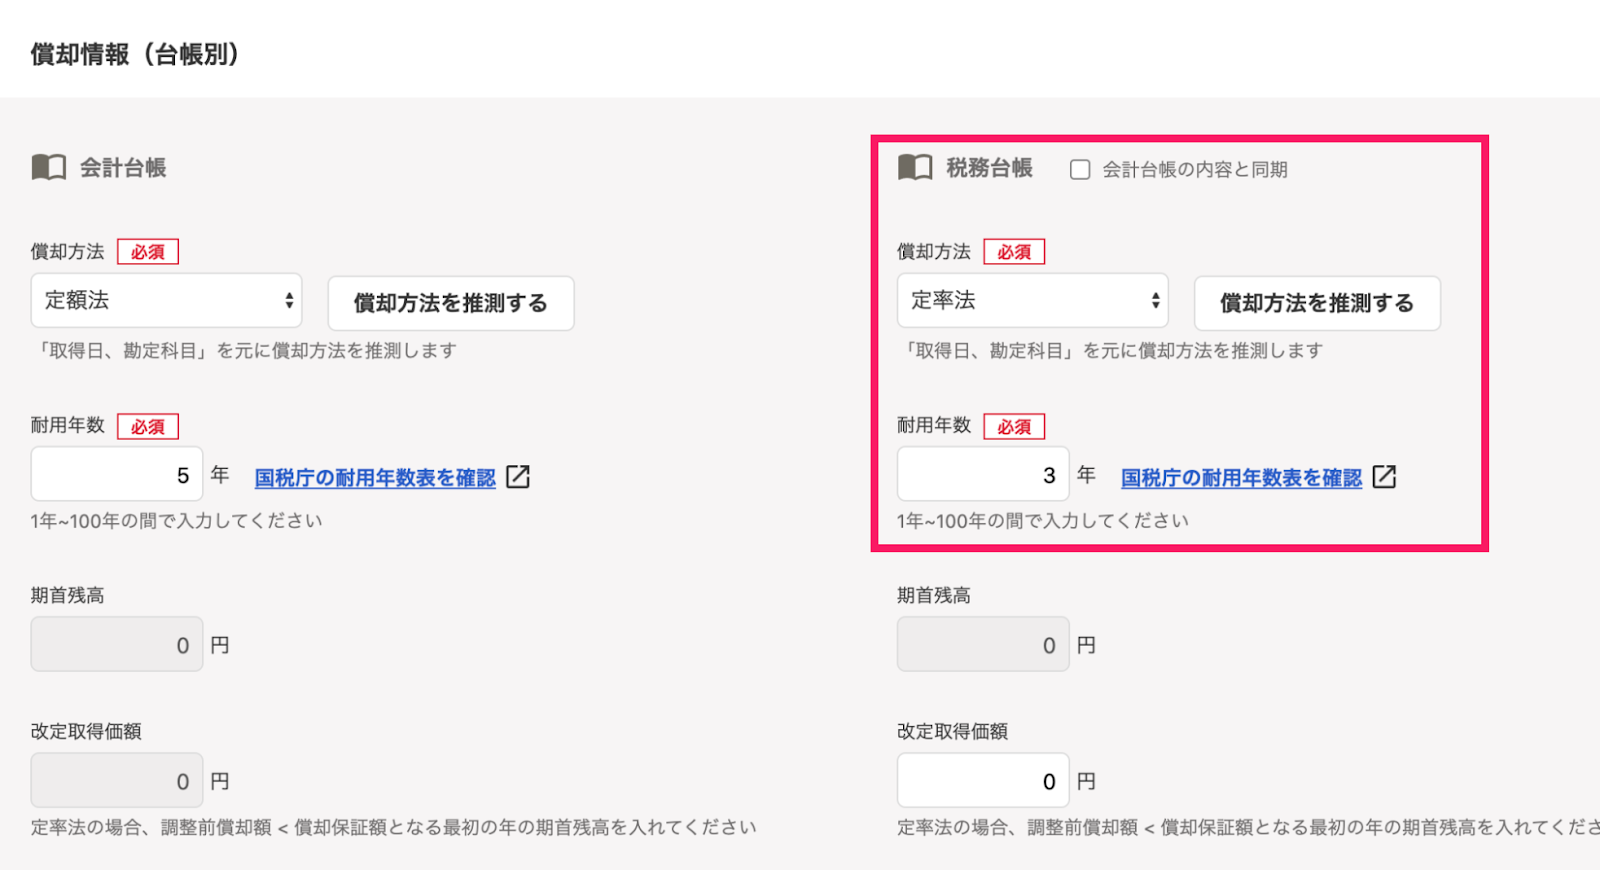Click the 税務台帳 book icon
Image resolution: width=1600 pixels, height=870 pixels.
pos(915,167)
